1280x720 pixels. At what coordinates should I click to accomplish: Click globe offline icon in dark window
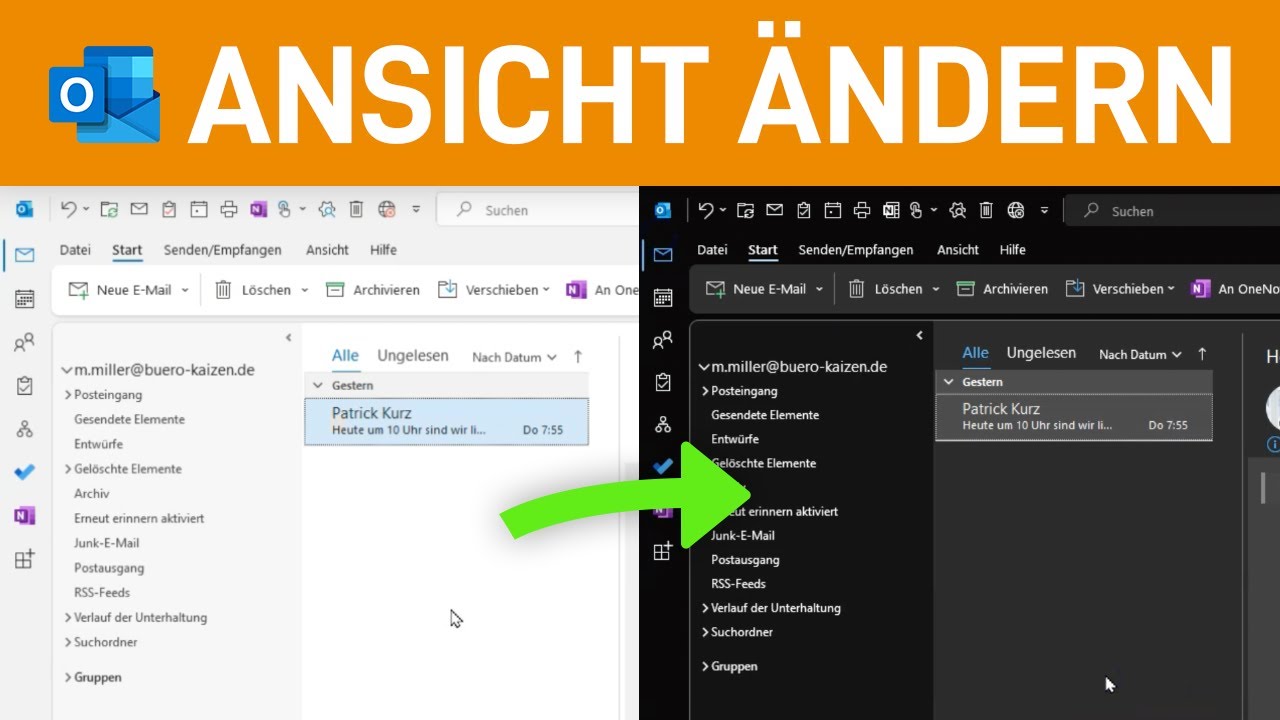(x=1016, y=210)
